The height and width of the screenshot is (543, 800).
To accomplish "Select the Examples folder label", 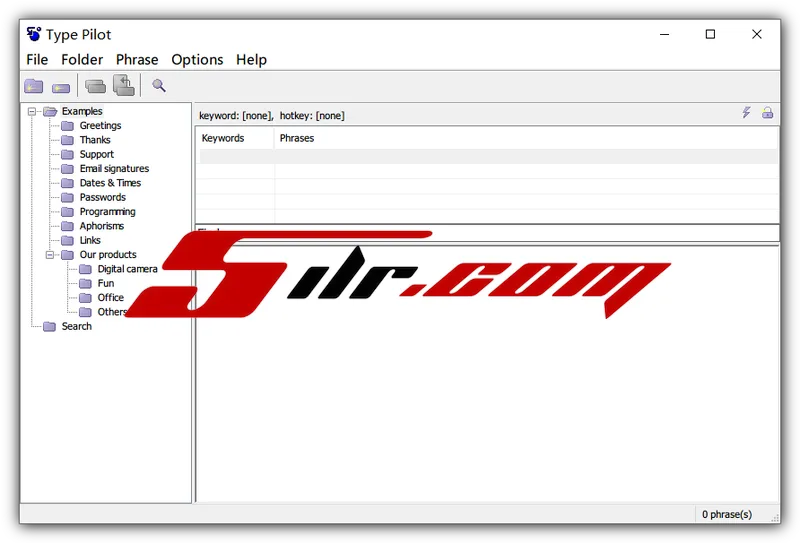I will click(82, 111).
